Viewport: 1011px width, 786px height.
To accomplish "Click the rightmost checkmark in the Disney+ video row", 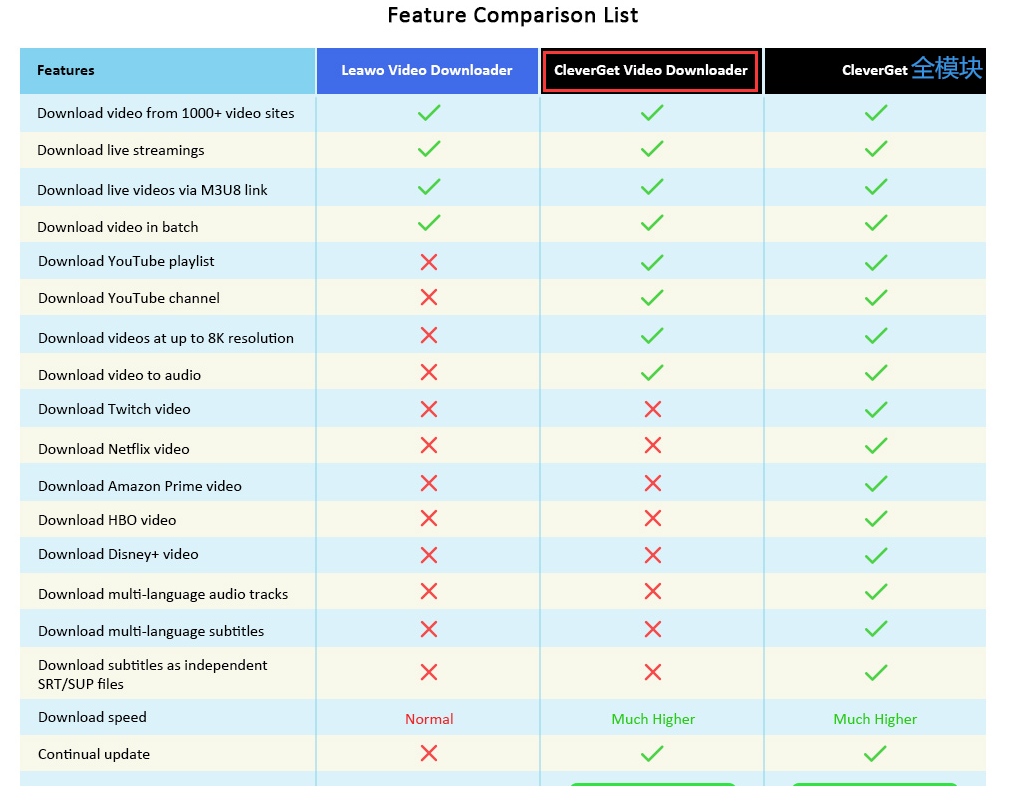I will 876,555.
